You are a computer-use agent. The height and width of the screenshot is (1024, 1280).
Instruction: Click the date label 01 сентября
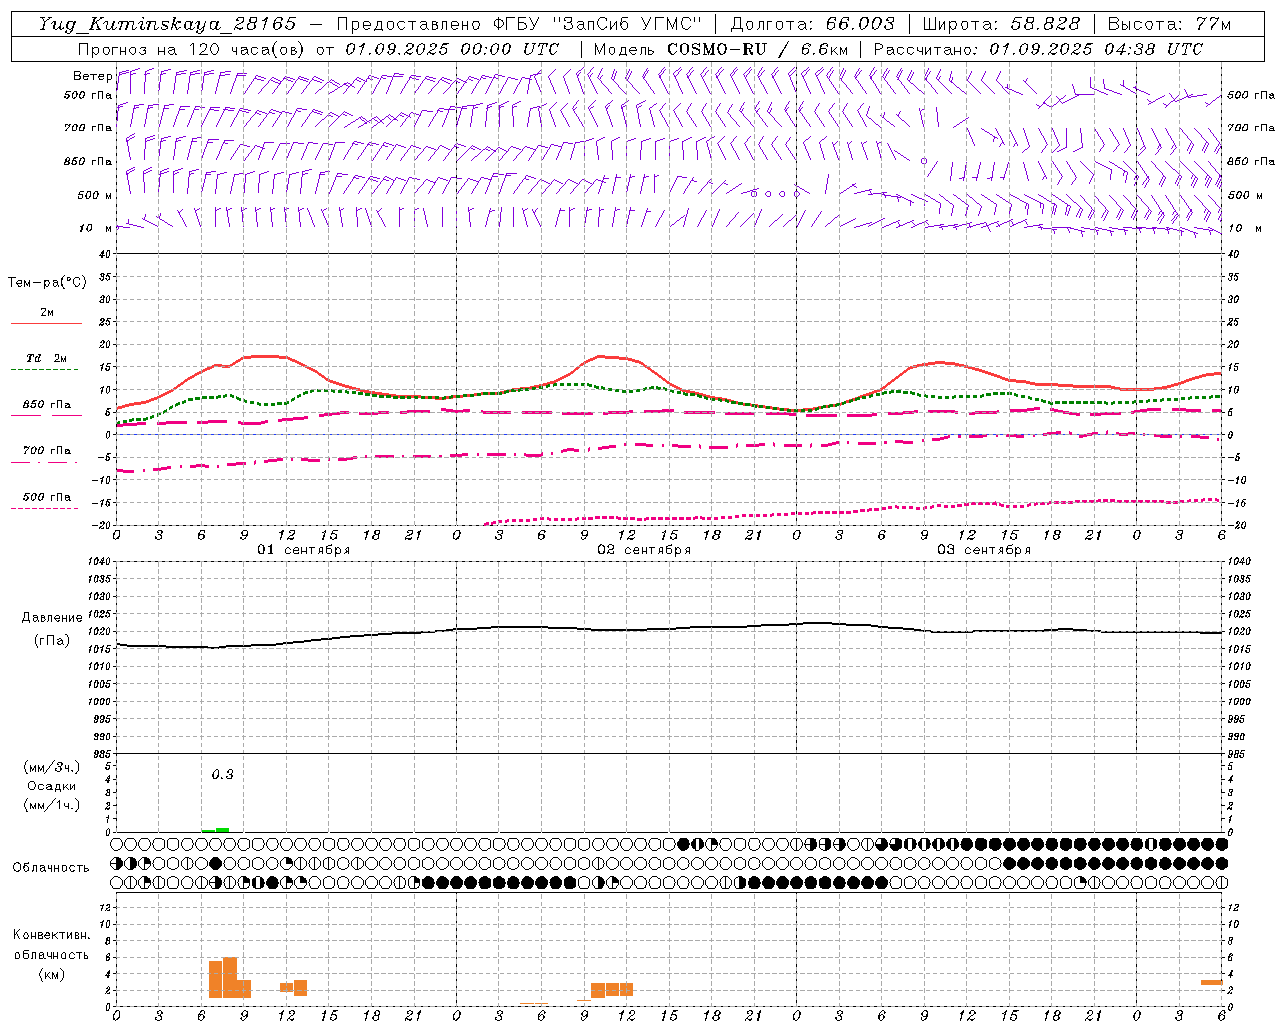(x=304, y=550)
